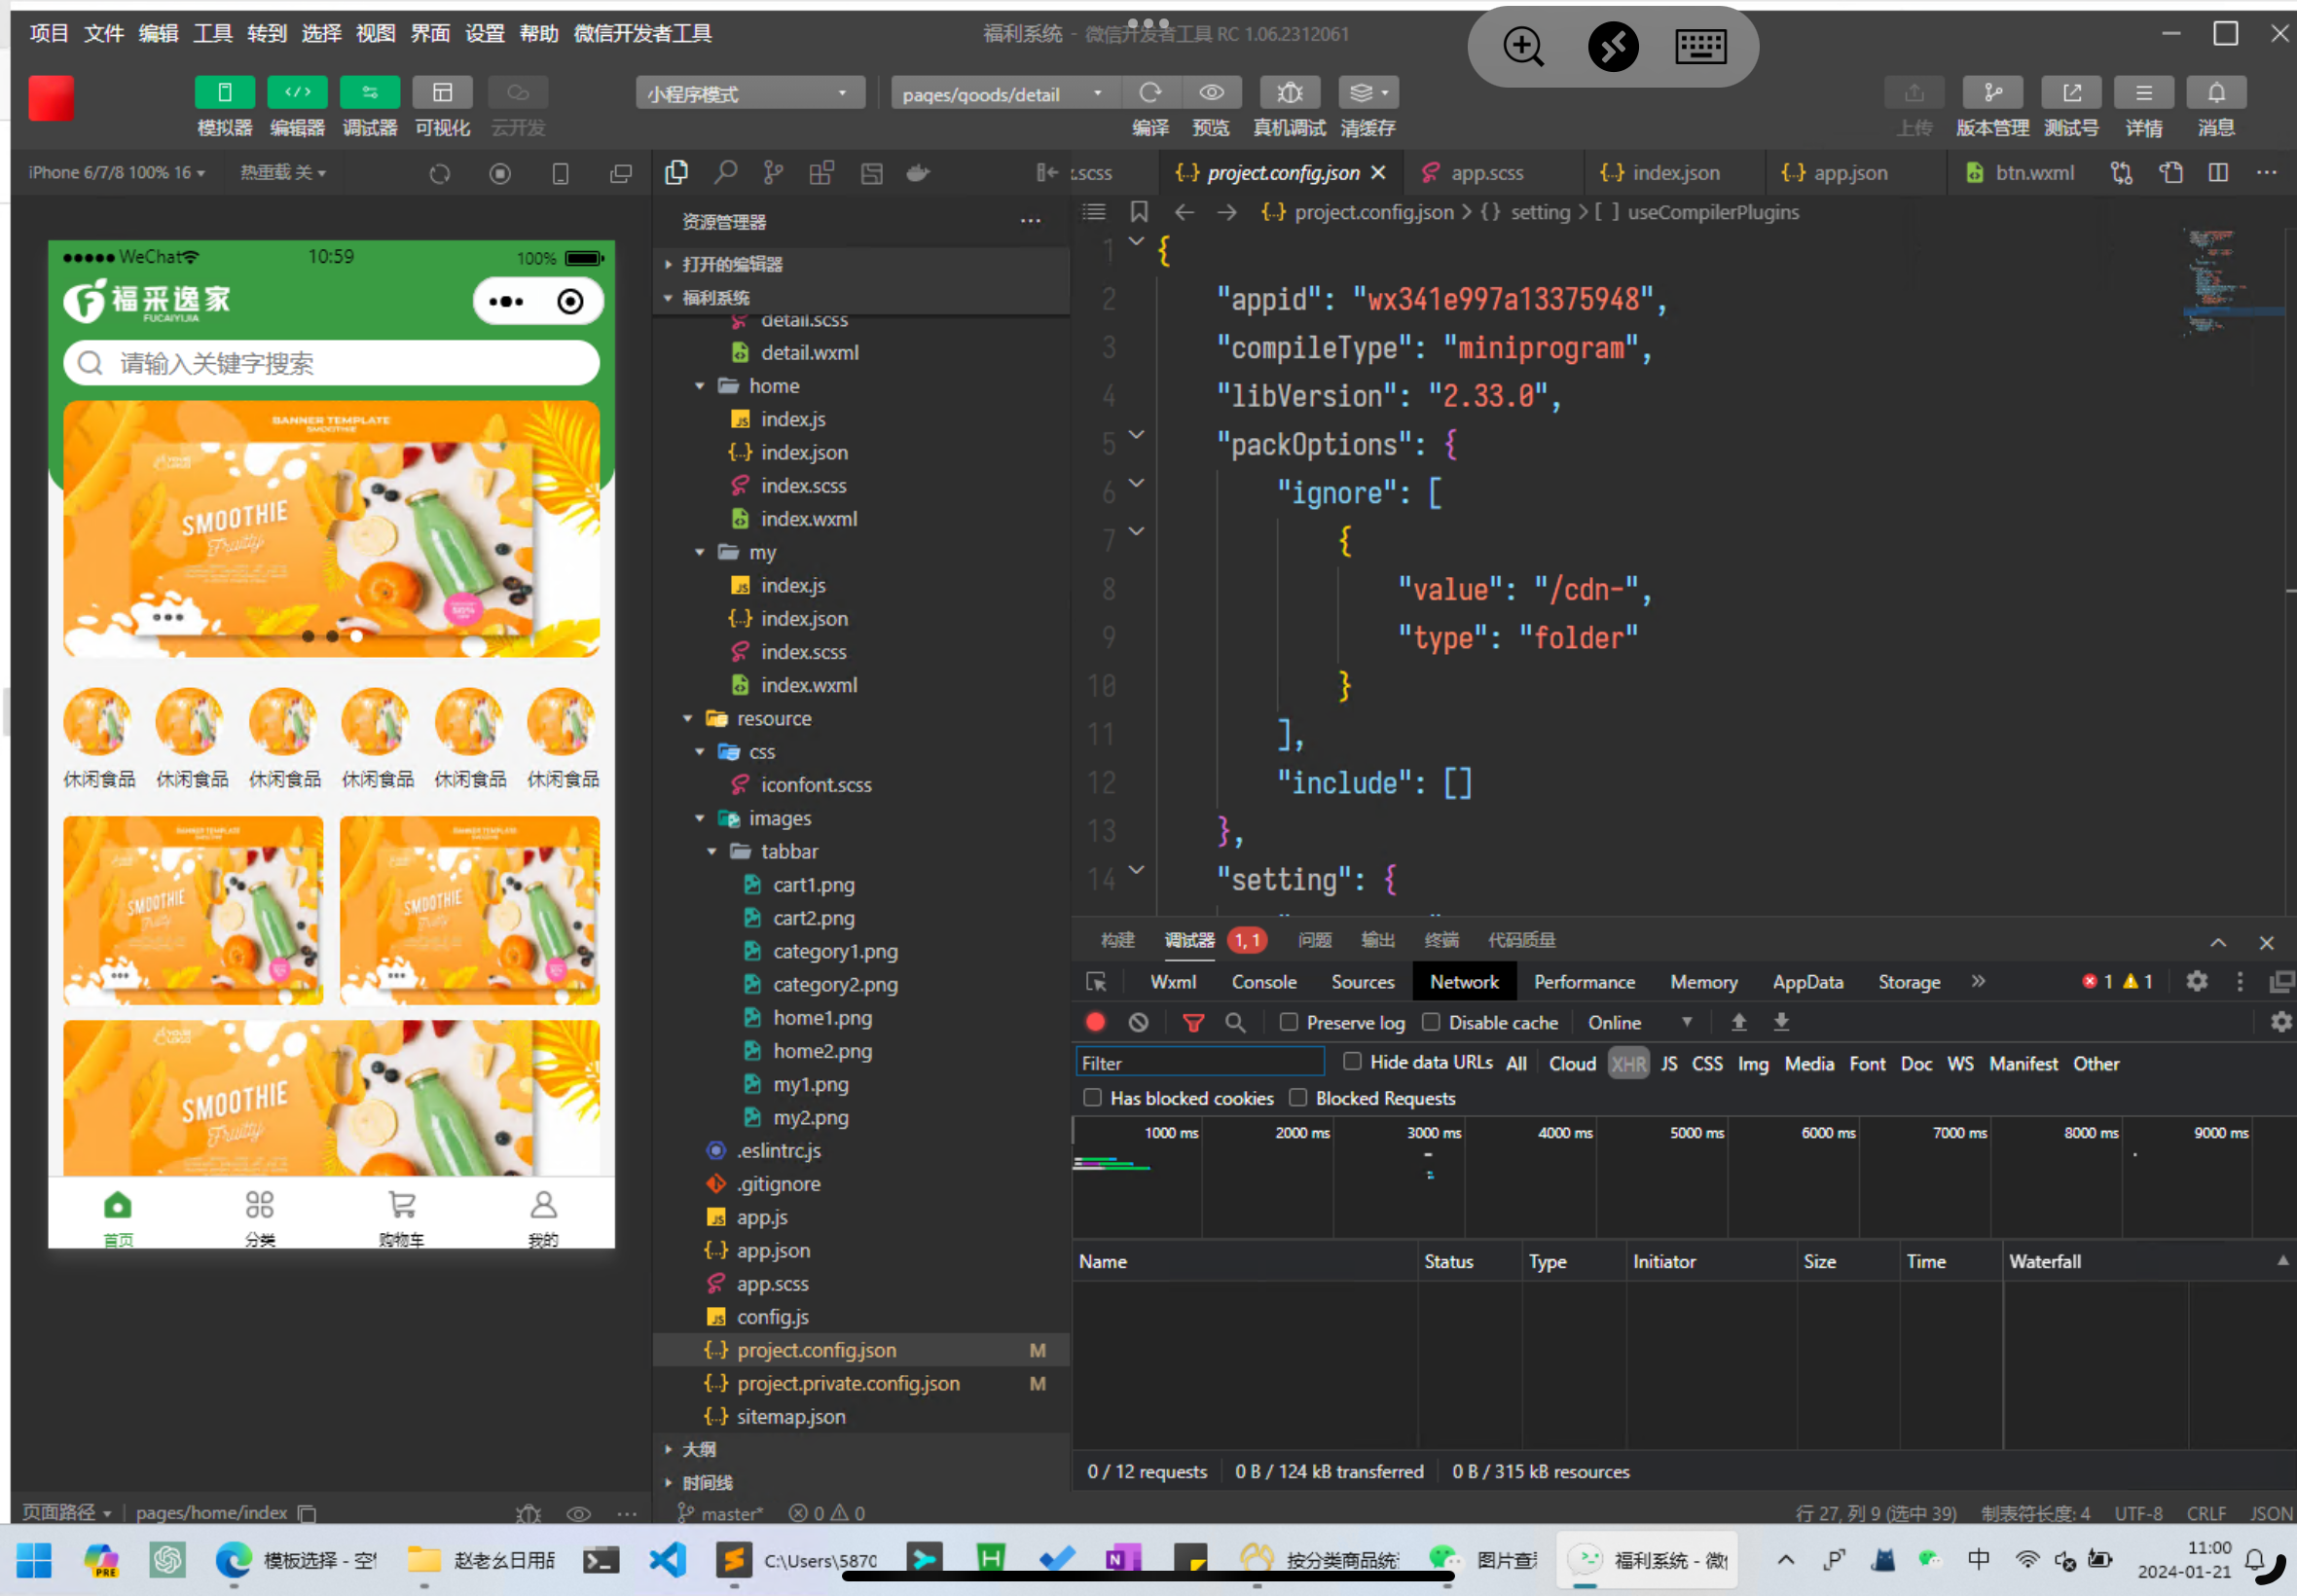Open the Source Control branch icon
The height and width of the screenshot is (1596, 2297).
click(773, 172)
